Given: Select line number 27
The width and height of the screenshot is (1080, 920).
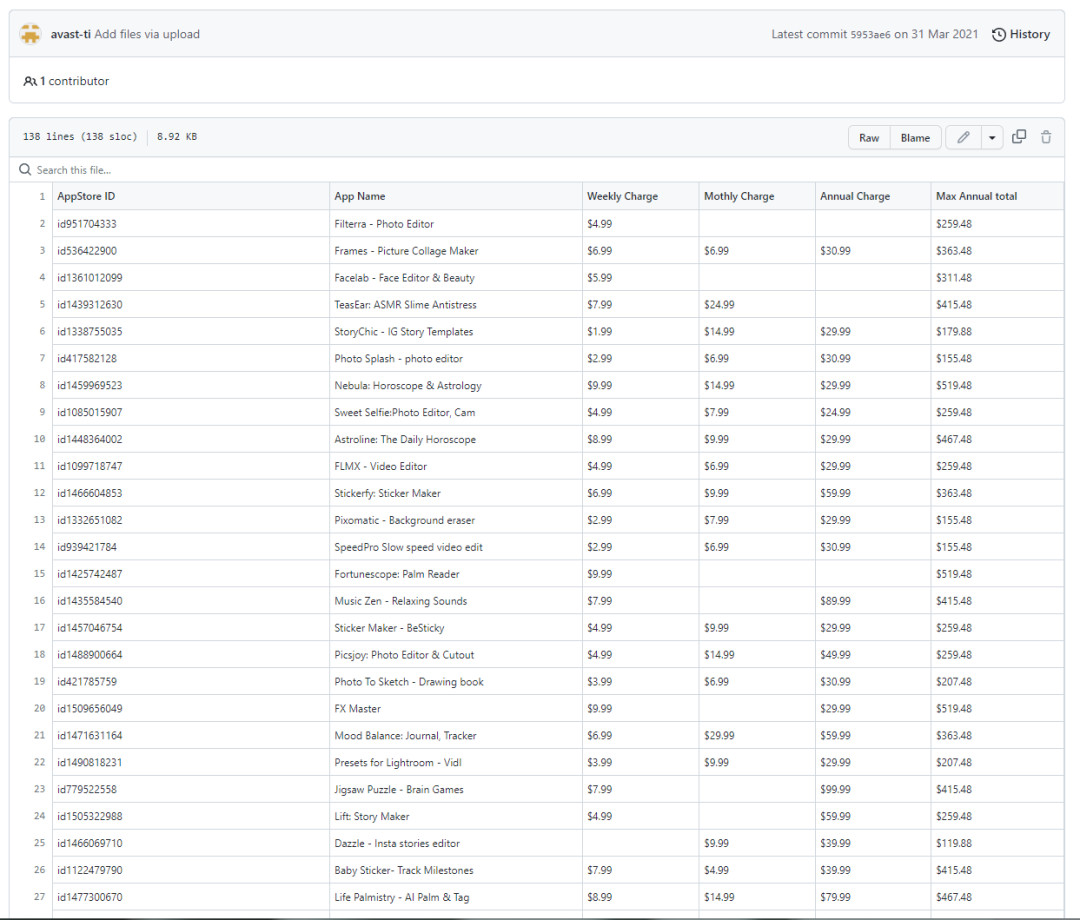Looking at the screenshot, I should (x=39, y=897).
